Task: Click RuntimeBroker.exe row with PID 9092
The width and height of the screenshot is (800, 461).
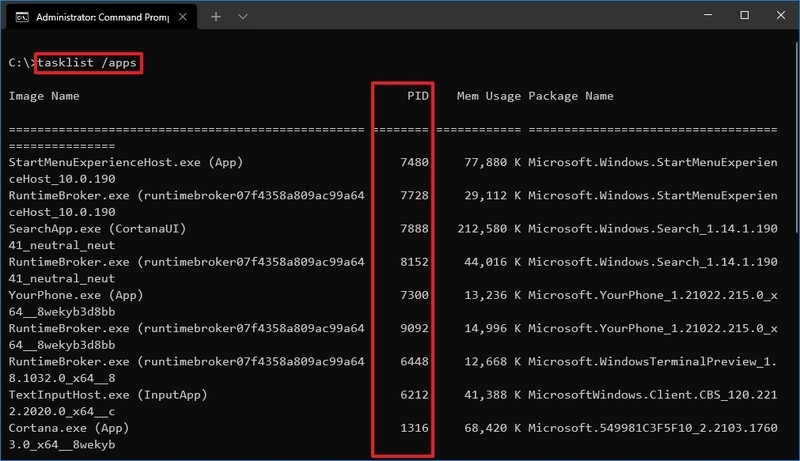Action: coord(187,328)
